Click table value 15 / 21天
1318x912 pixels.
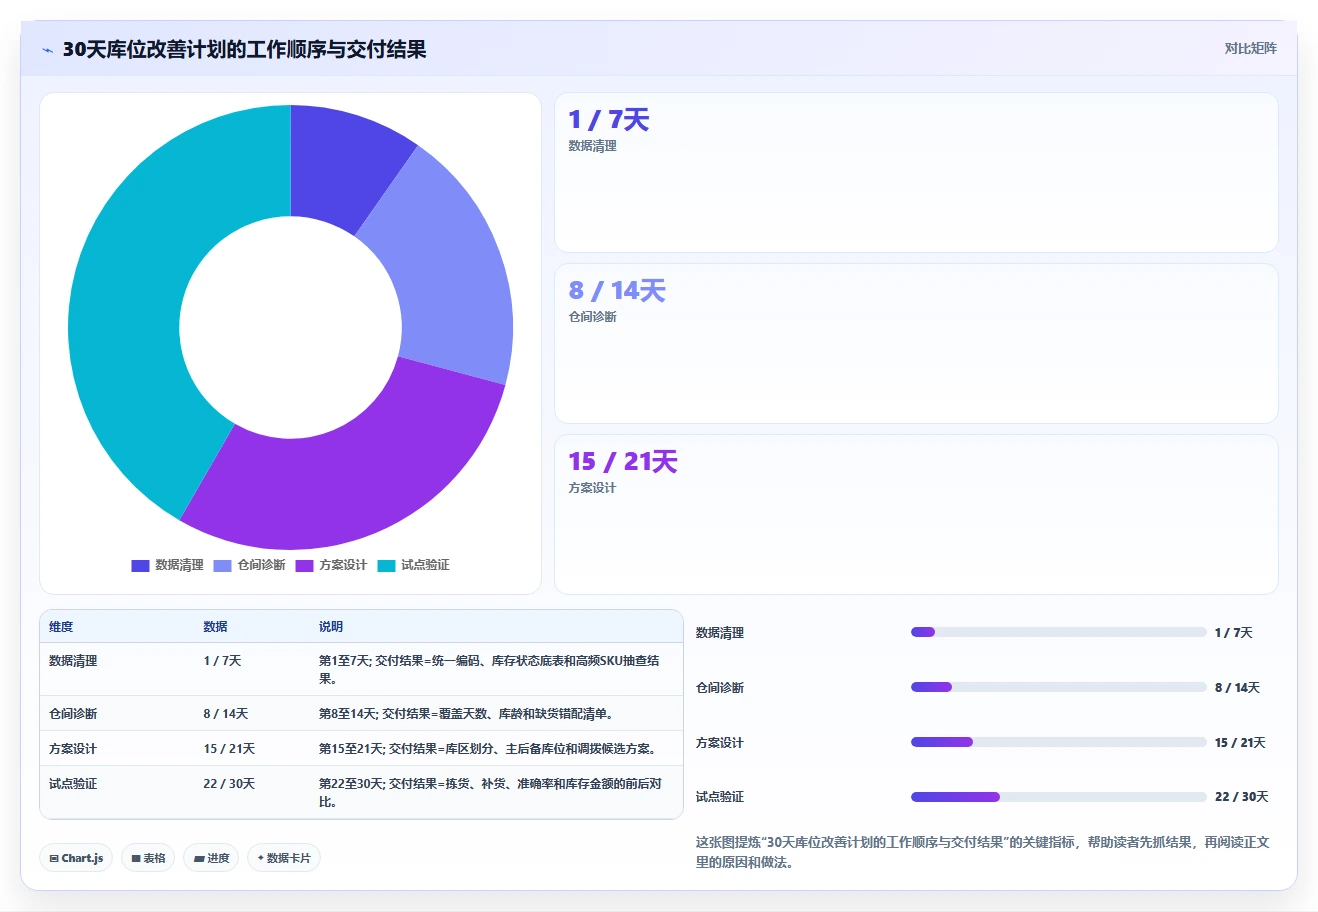point(229,749)
